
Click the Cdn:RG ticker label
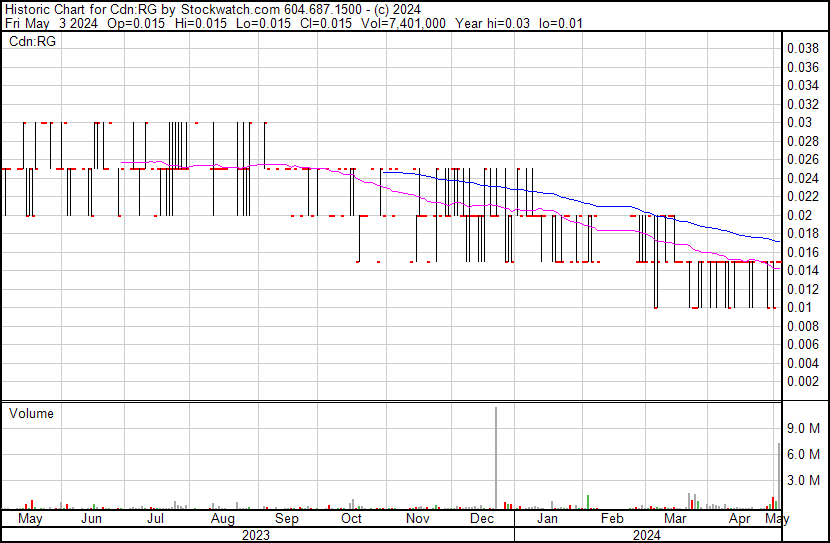tap(32, 41)
